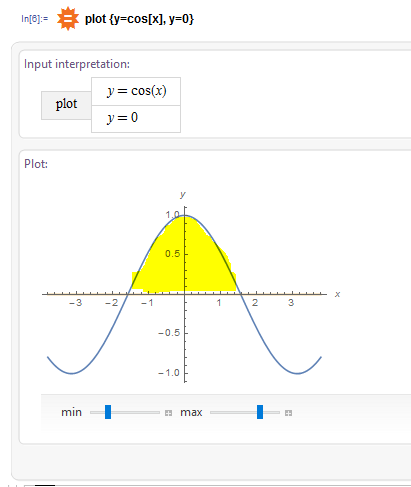This screenshot has height=487, width=411.
Task: Click the max slider blue thumb
Action: click(x=260, y=412)
